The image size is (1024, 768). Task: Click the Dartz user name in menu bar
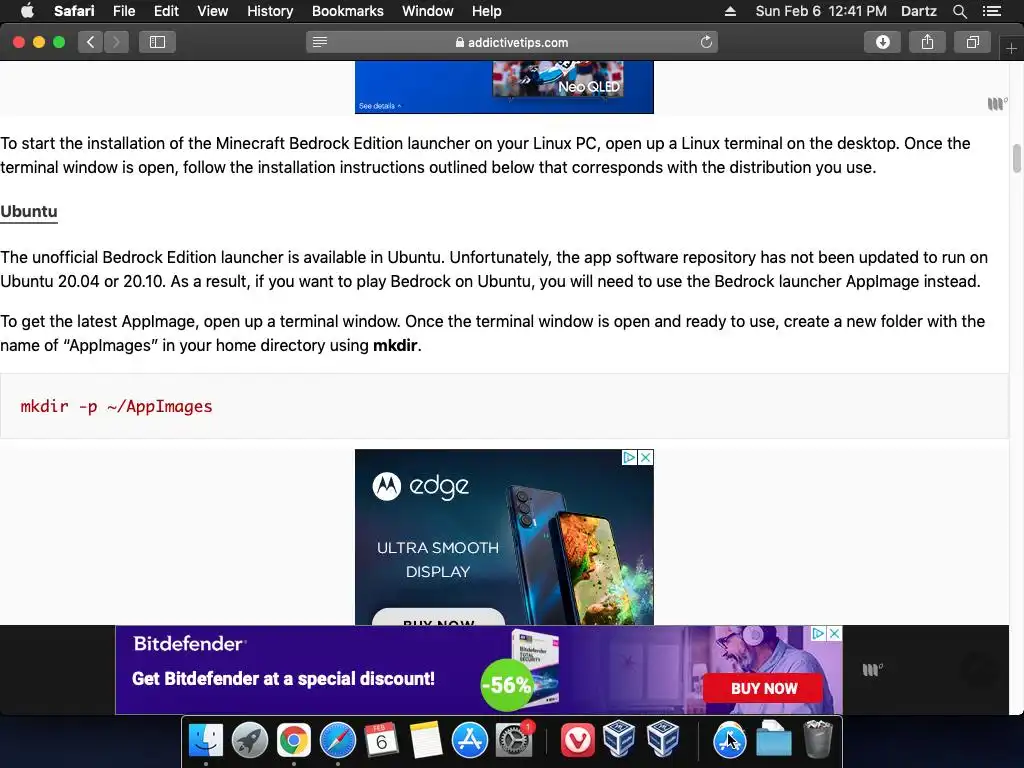point(918,11)
